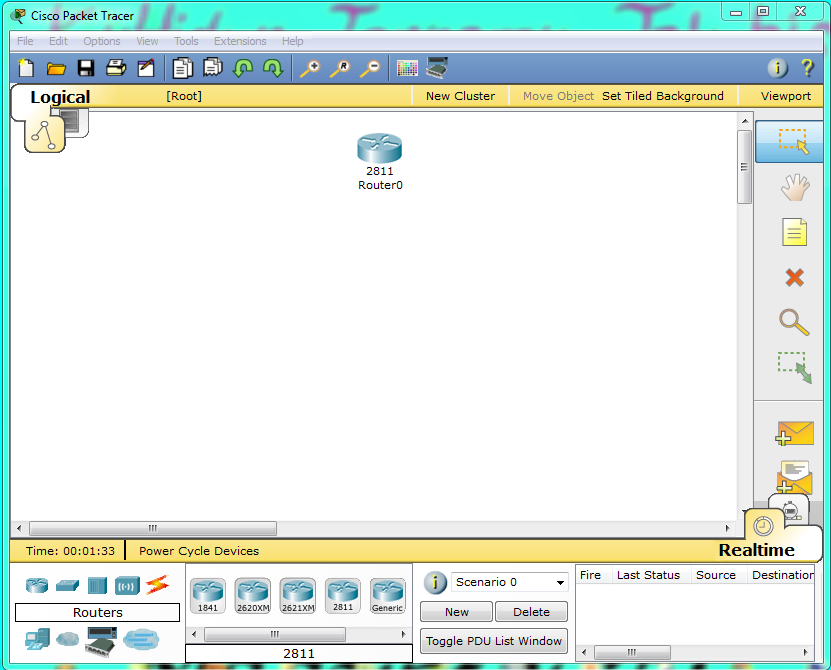Click the Print icon in the toolbar

pos(116,68)
